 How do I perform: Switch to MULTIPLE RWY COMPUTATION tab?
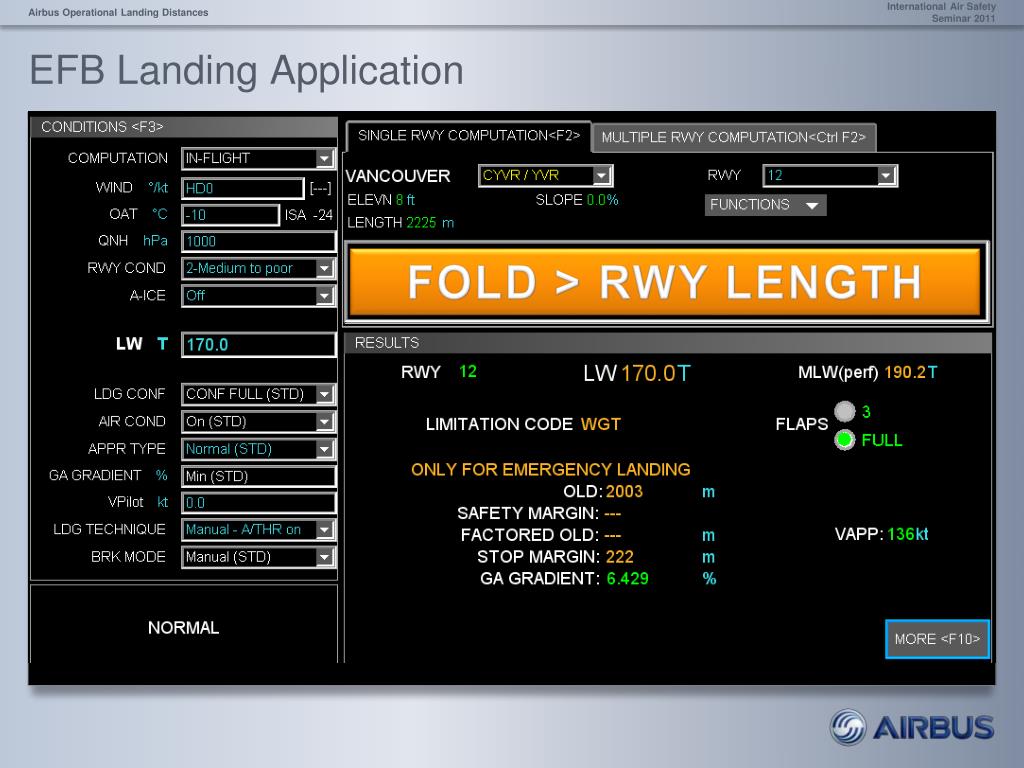[733, 137]
